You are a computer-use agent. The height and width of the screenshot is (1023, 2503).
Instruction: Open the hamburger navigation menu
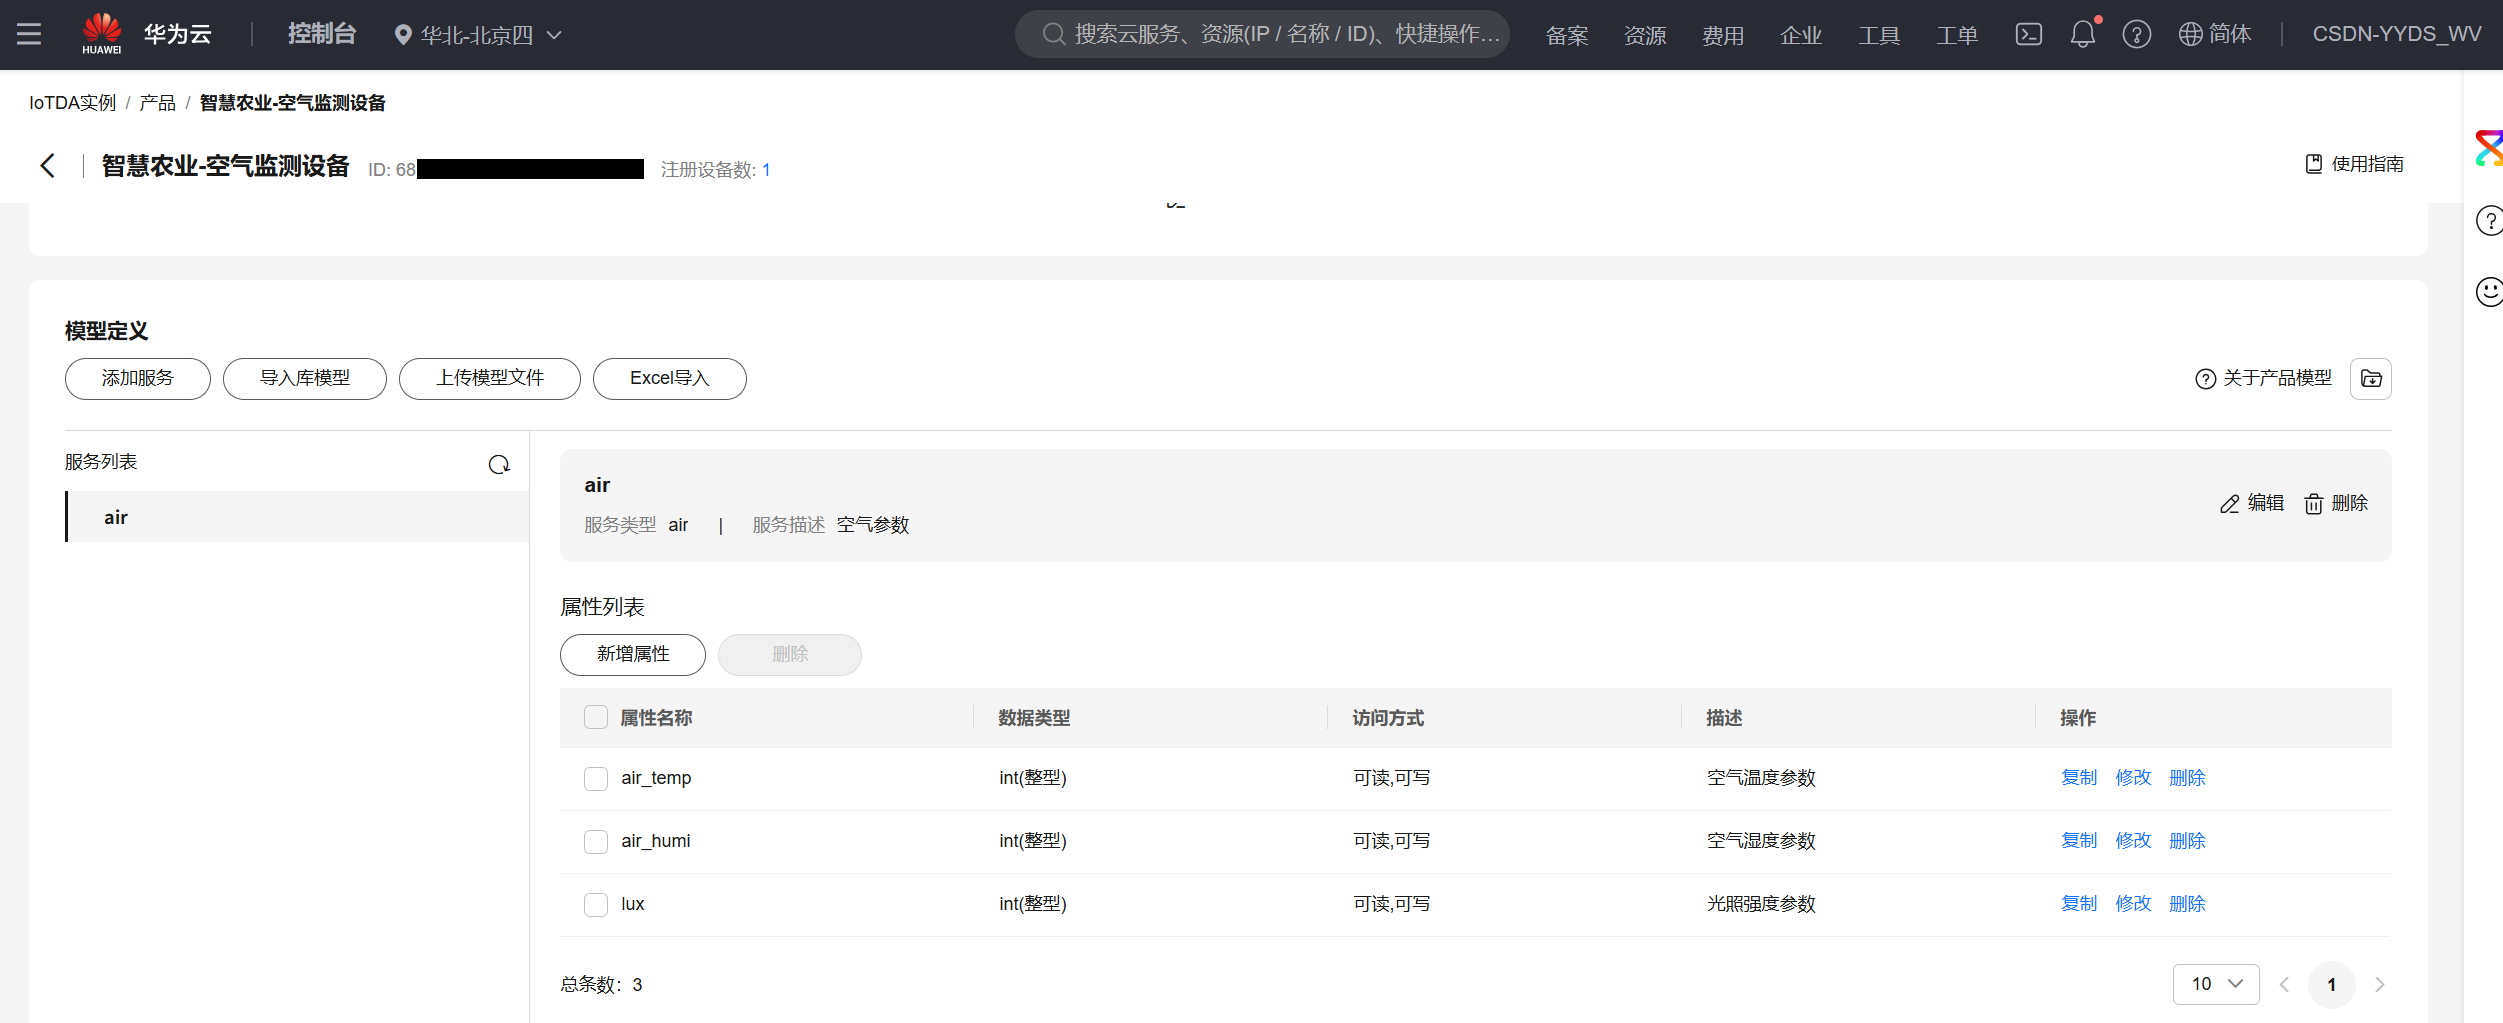[x=29, y=34]
